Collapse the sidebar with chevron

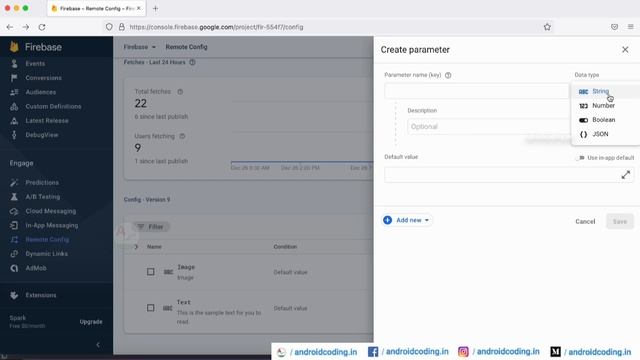coord(98,345)
